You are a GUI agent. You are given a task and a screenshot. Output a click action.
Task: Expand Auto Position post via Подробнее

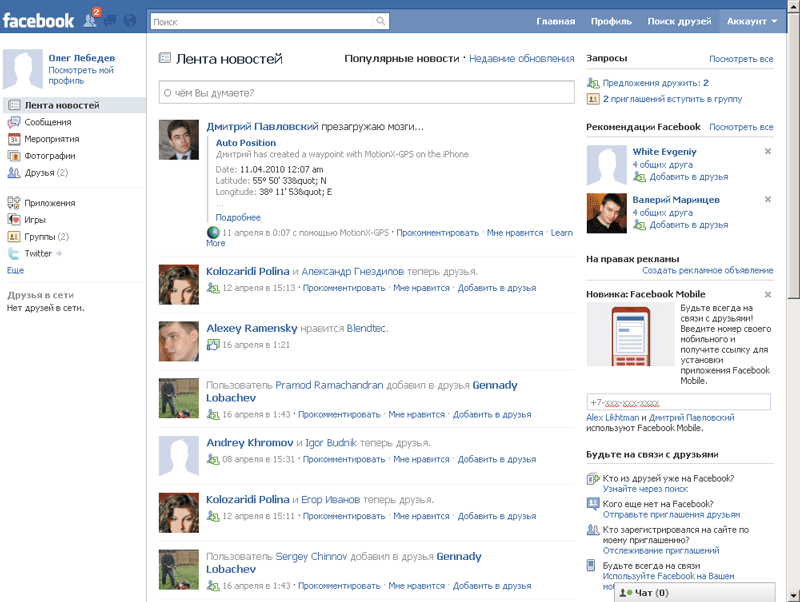pos(238,217)
